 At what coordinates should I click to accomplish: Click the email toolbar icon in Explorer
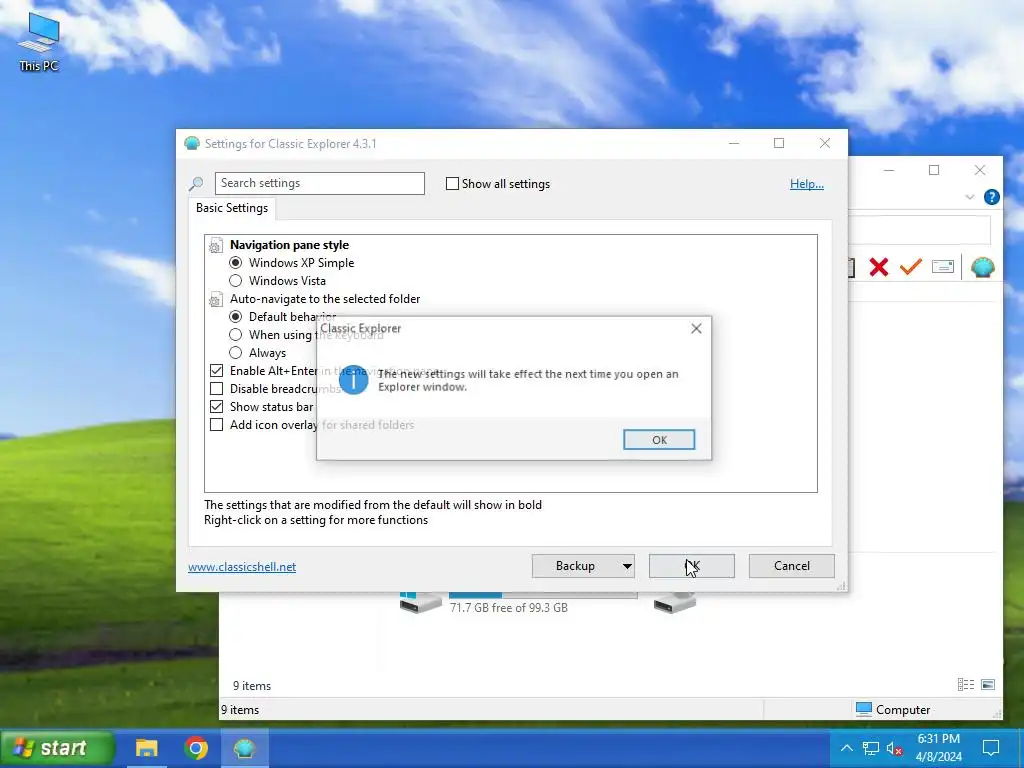click(x=942, y=266)
